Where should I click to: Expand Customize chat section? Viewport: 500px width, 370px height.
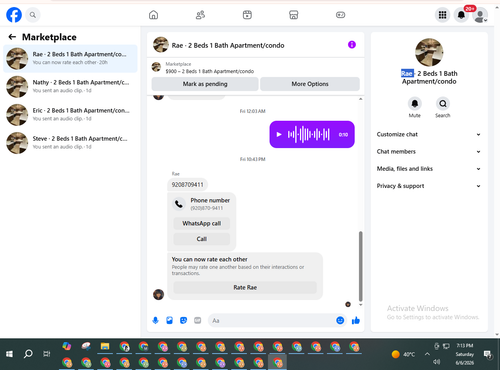(x=429, y=134)
